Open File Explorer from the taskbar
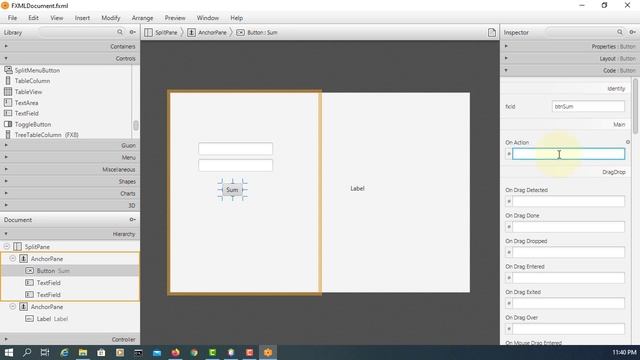 click(x=83, y=353)
